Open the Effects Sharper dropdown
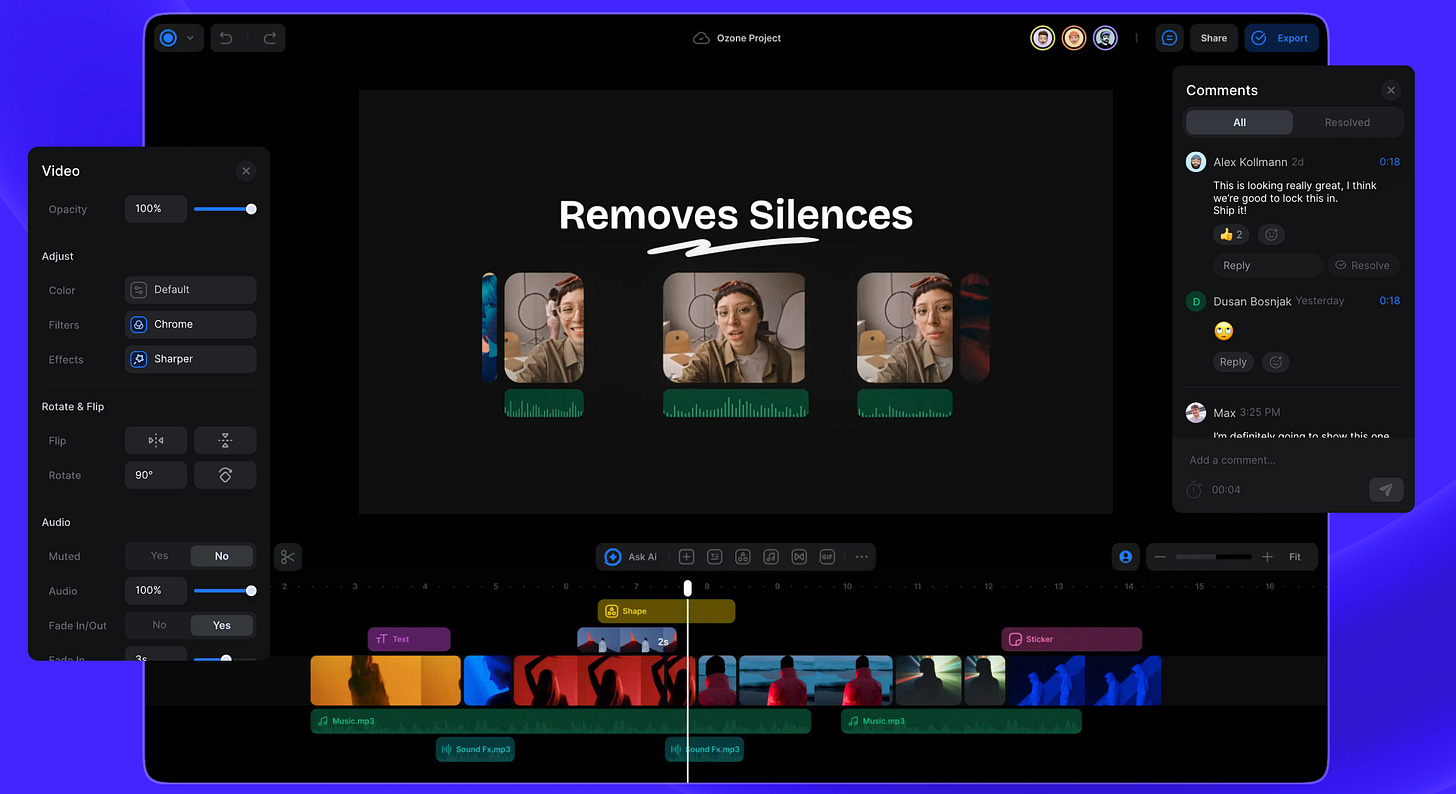The image size is (1456, 794). pyautogui.click(x=190, y=359)
